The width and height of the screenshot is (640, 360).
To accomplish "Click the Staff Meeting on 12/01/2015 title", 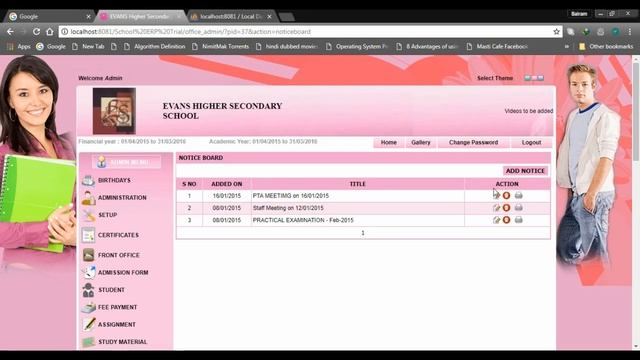I will (x=288, y=208).
